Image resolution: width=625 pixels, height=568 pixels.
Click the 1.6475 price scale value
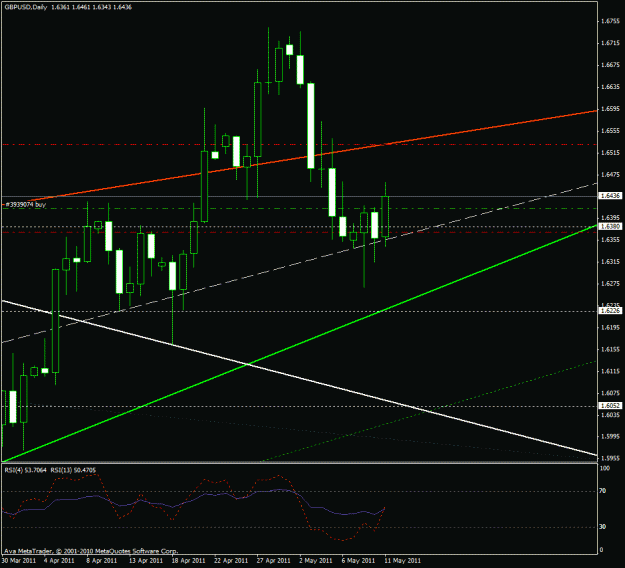coord(611,175)
